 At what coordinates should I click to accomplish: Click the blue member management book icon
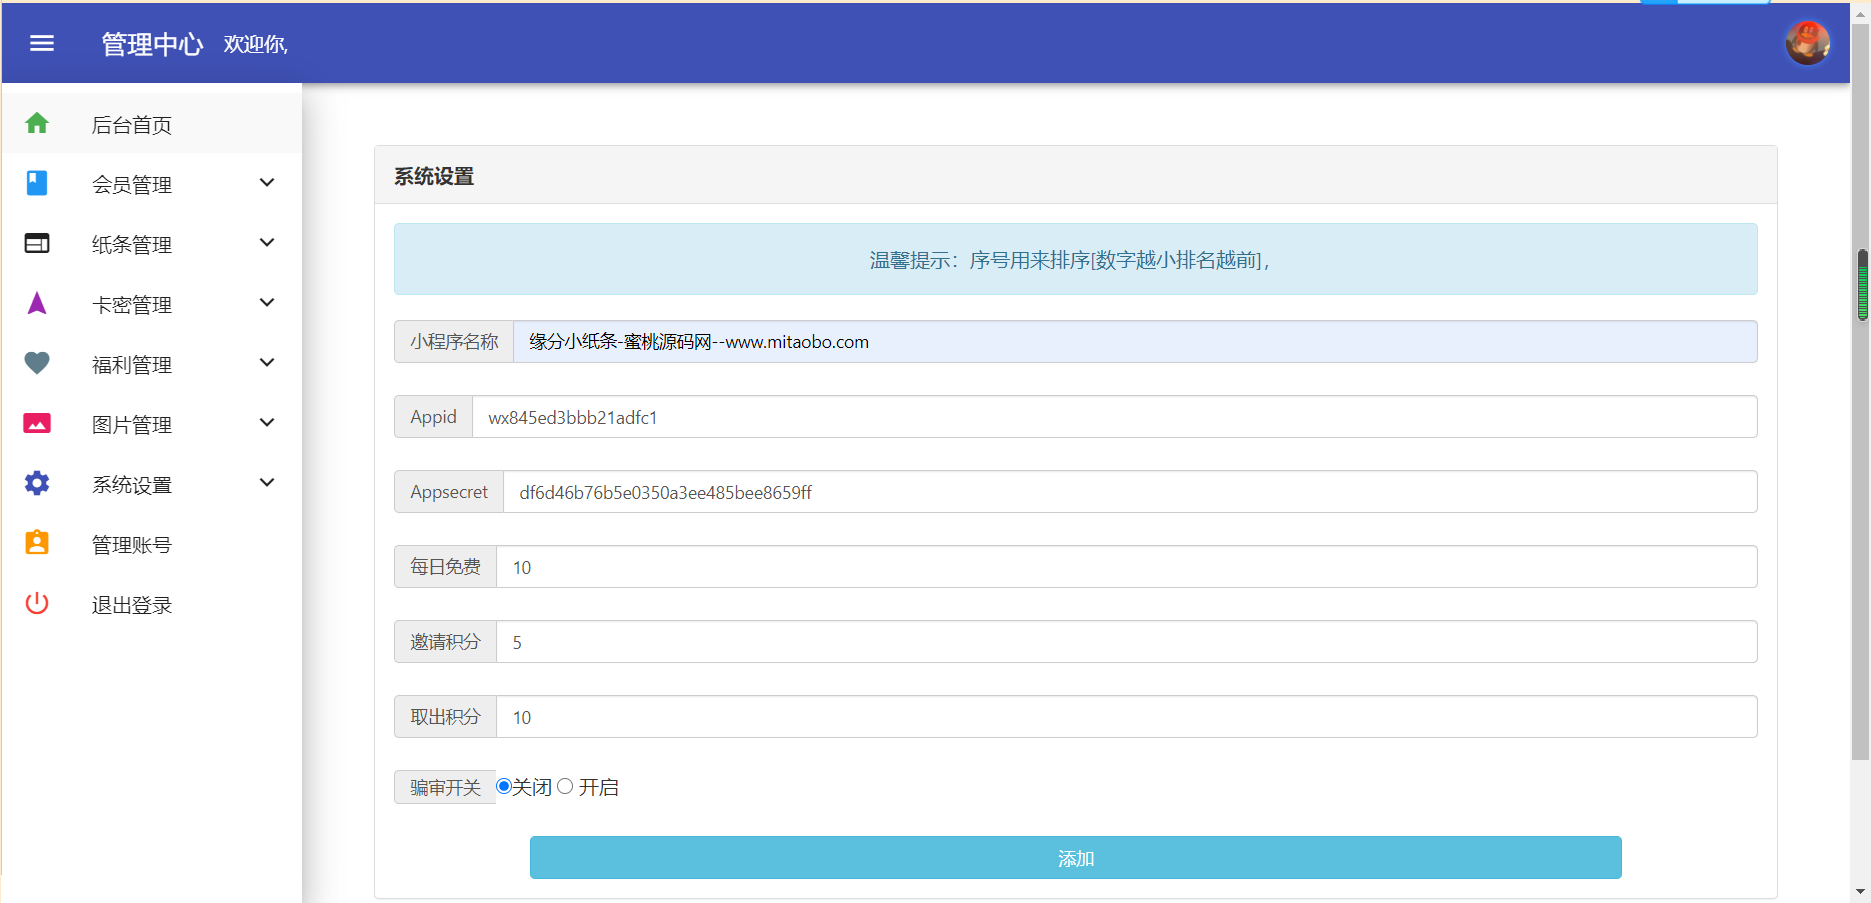37,183
